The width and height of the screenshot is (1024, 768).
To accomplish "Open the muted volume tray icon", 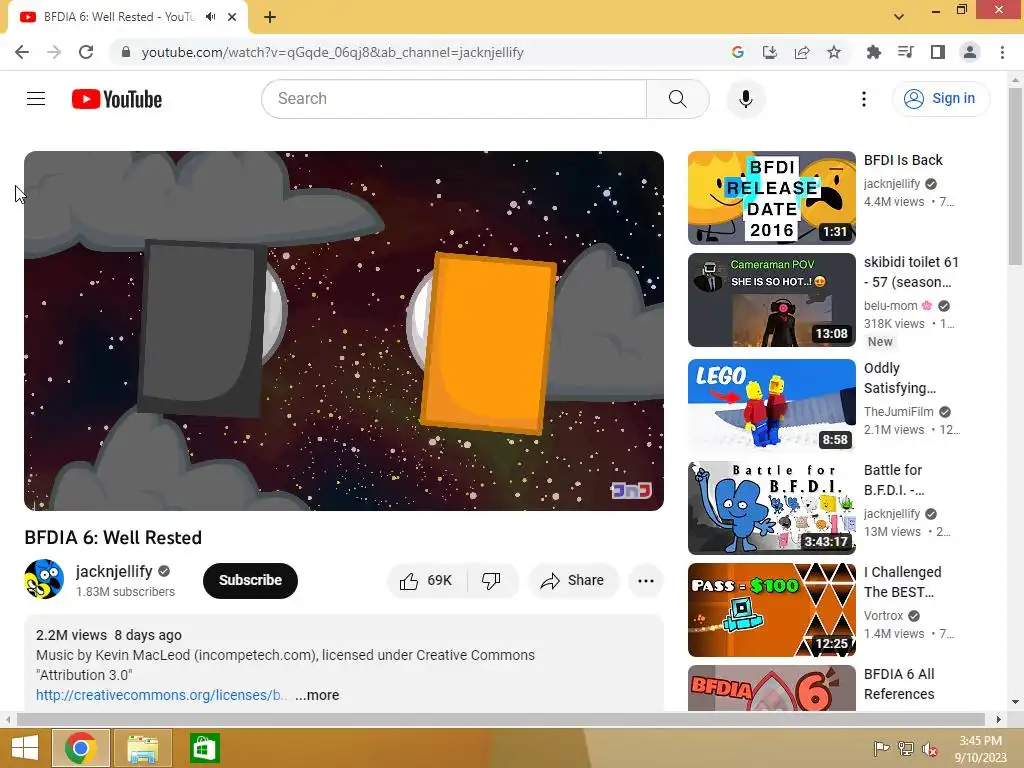I will click(x=929, y=749).
